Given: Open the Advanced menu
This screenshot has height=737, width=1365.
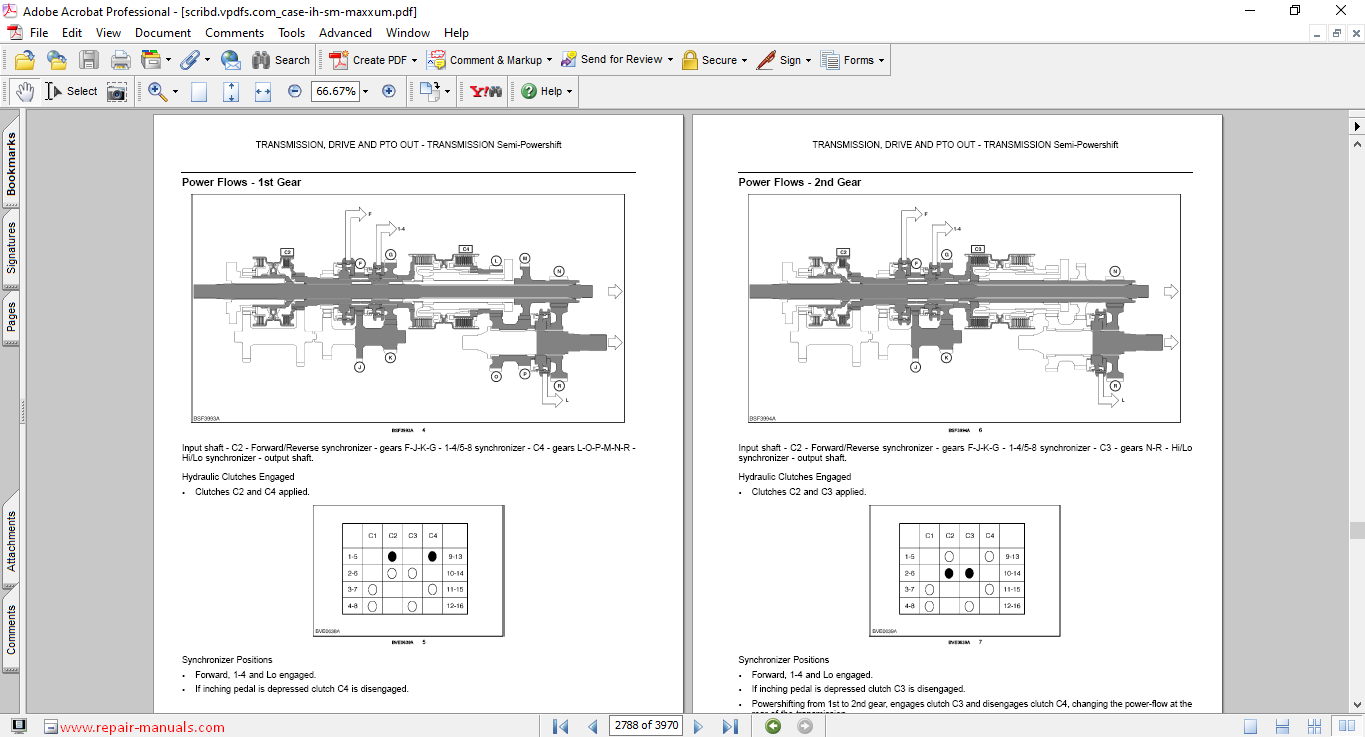Looking at the screenshot, I should pyautogui.click(x=345, y=33).
